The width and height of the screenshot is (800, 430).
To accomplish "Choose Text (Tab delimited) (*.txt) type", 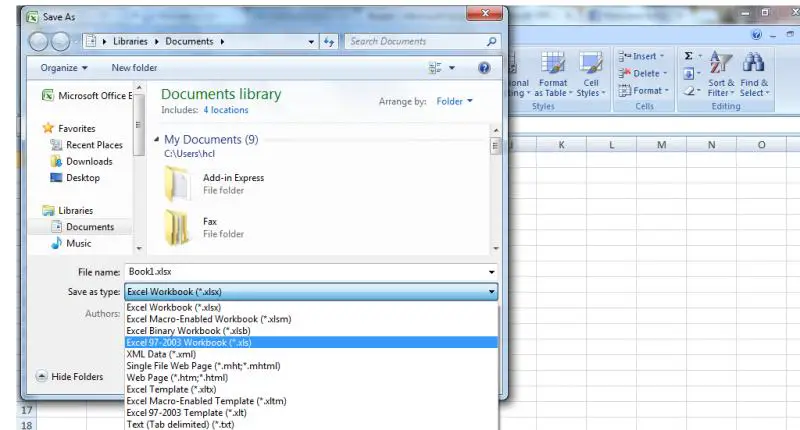I will point(311,424).
